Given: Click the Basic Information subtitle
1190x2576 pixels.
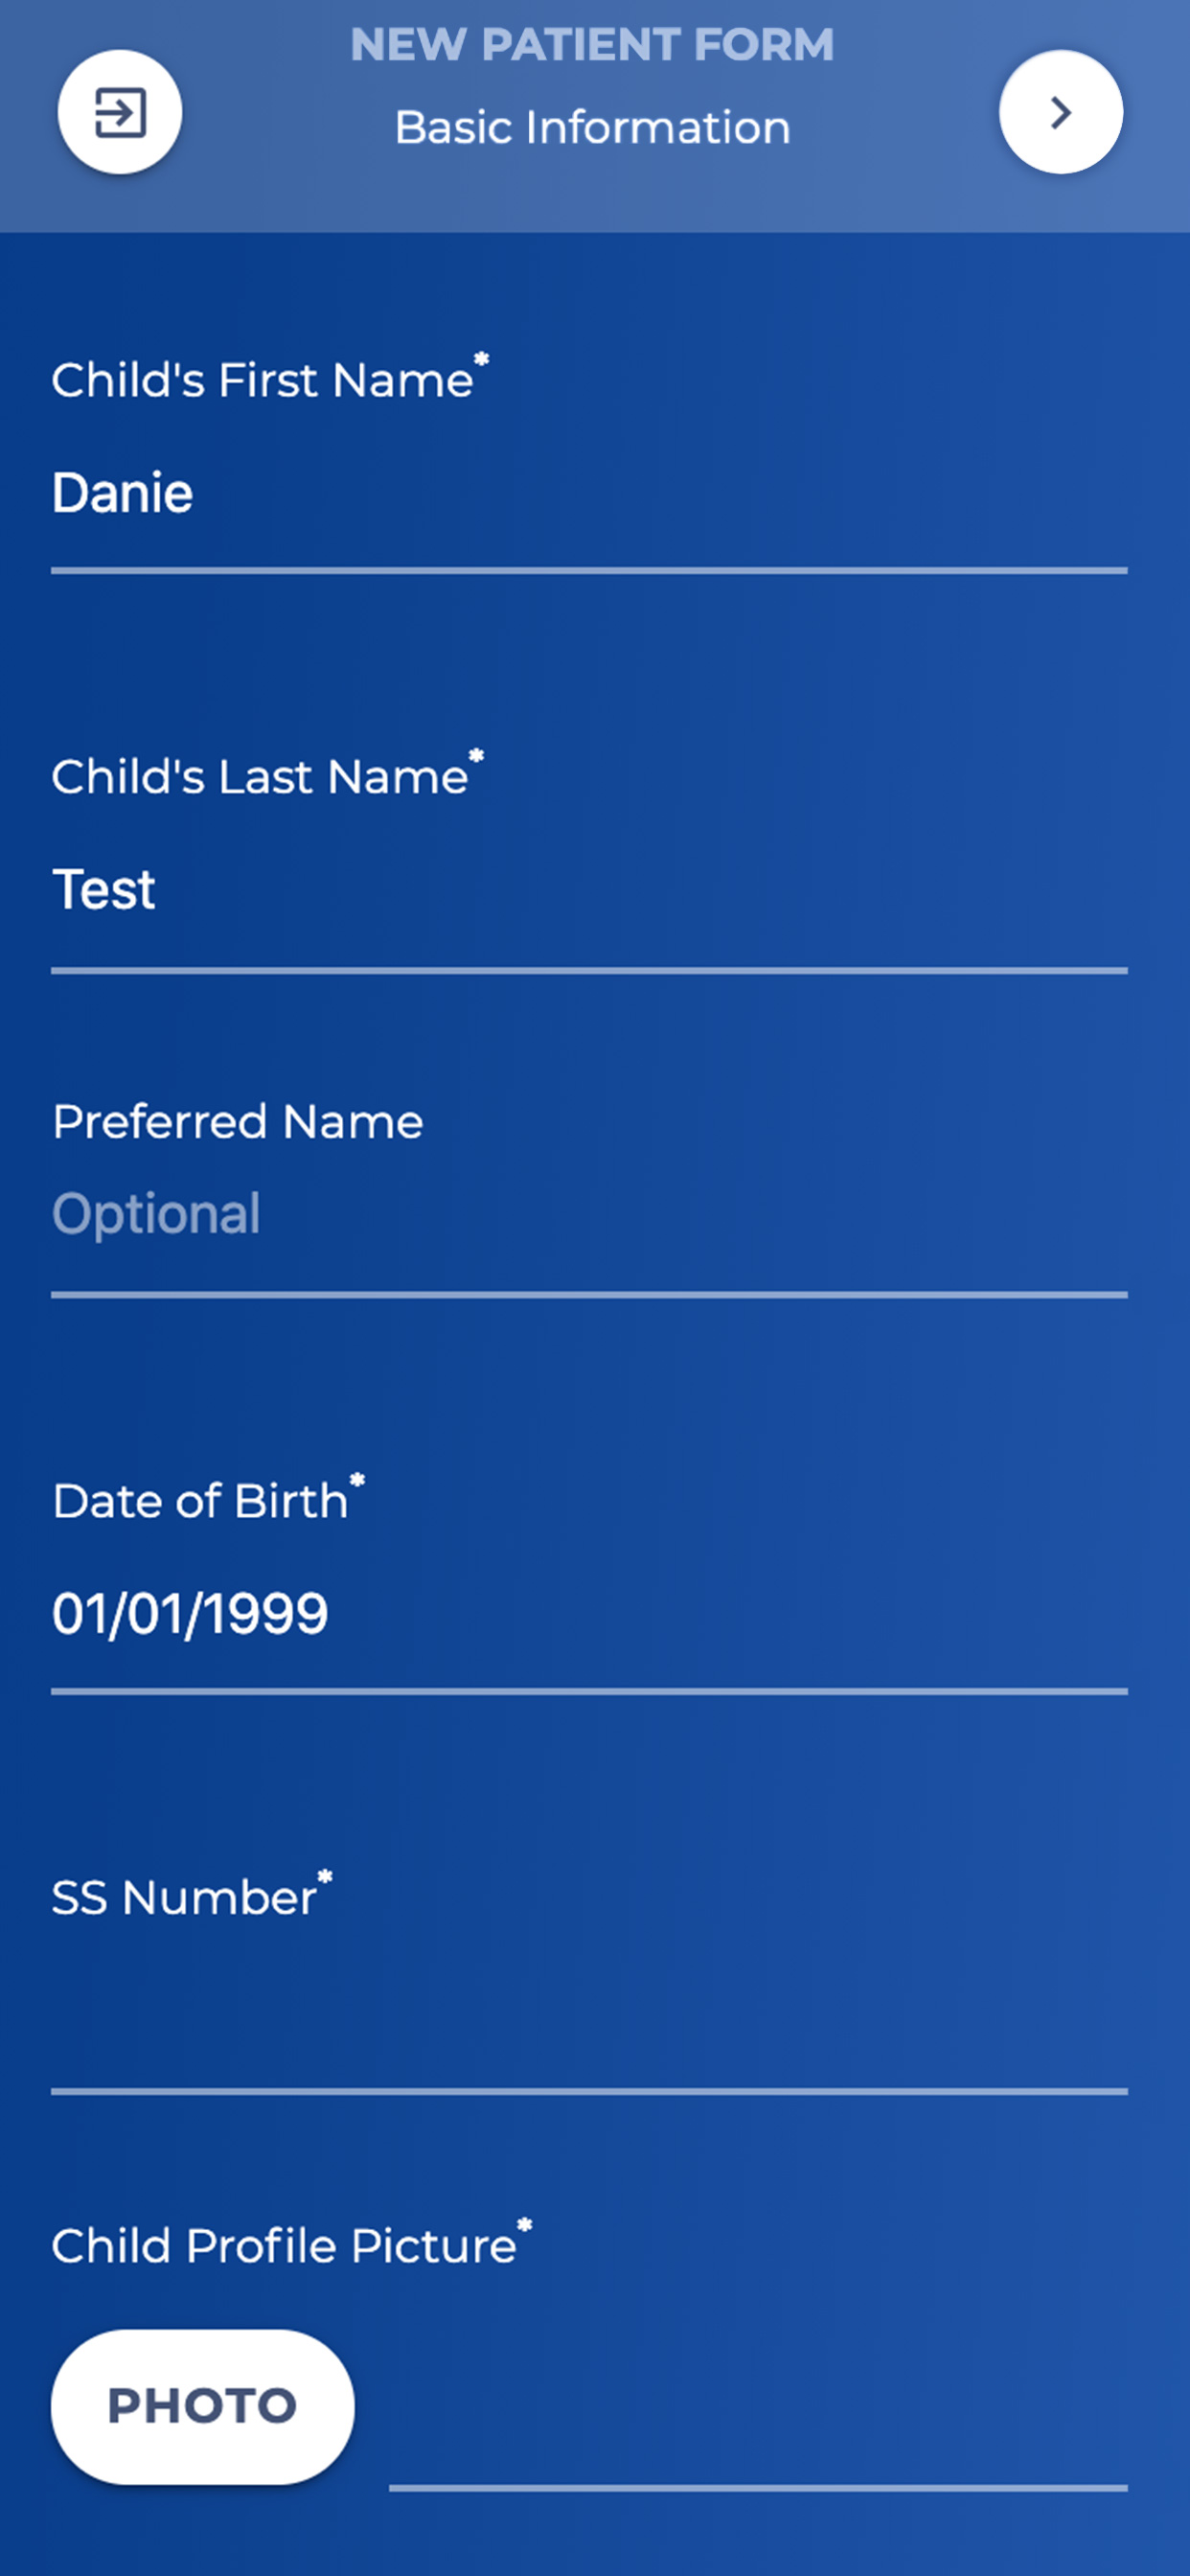Looking at the screenshot, I should point(592,128).
